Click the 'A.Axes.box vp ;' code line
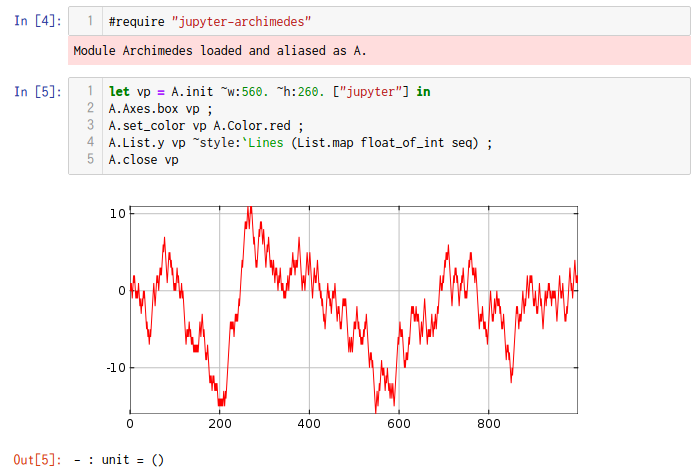 coord(160,109)
